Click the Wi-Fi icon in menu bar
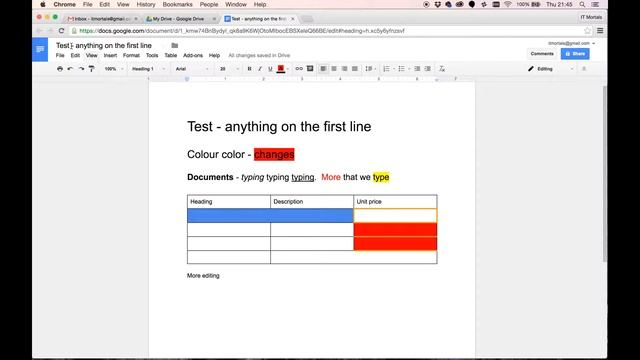This screenshot has width=640, height=360. coord(508,4)
